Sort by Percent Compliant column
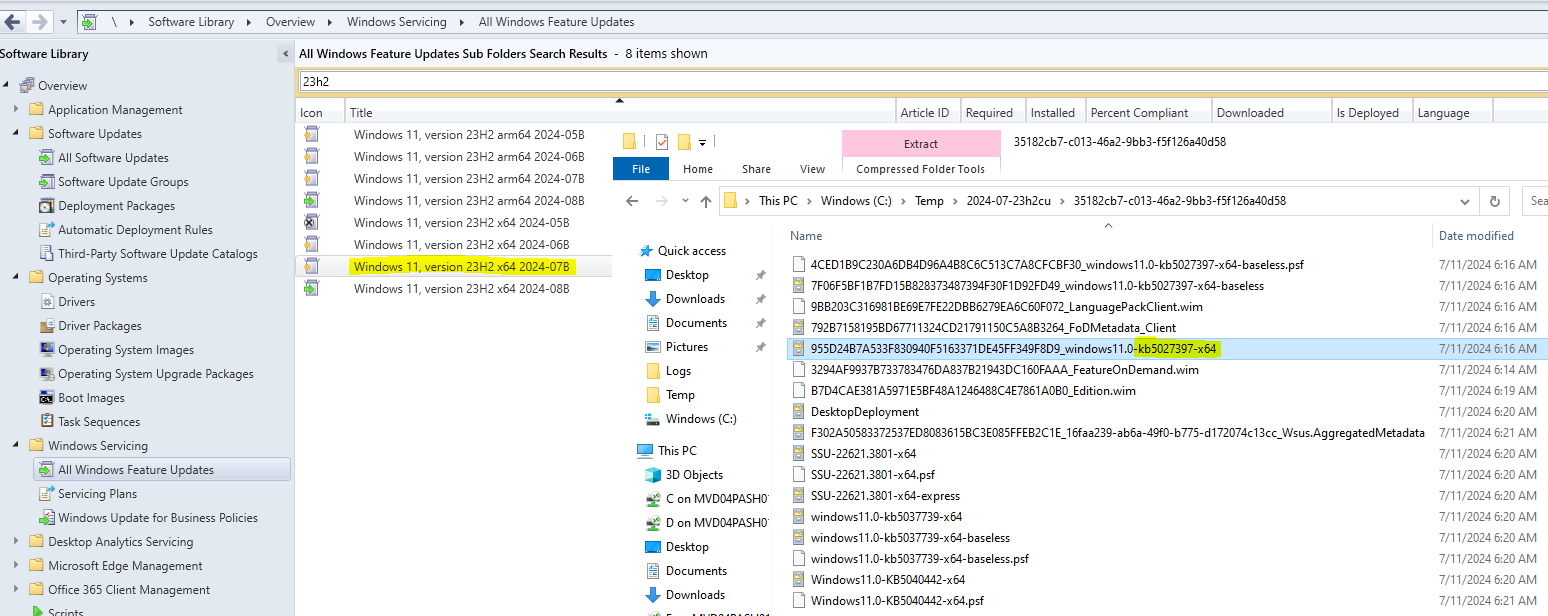 click(x=1148, y=113)
